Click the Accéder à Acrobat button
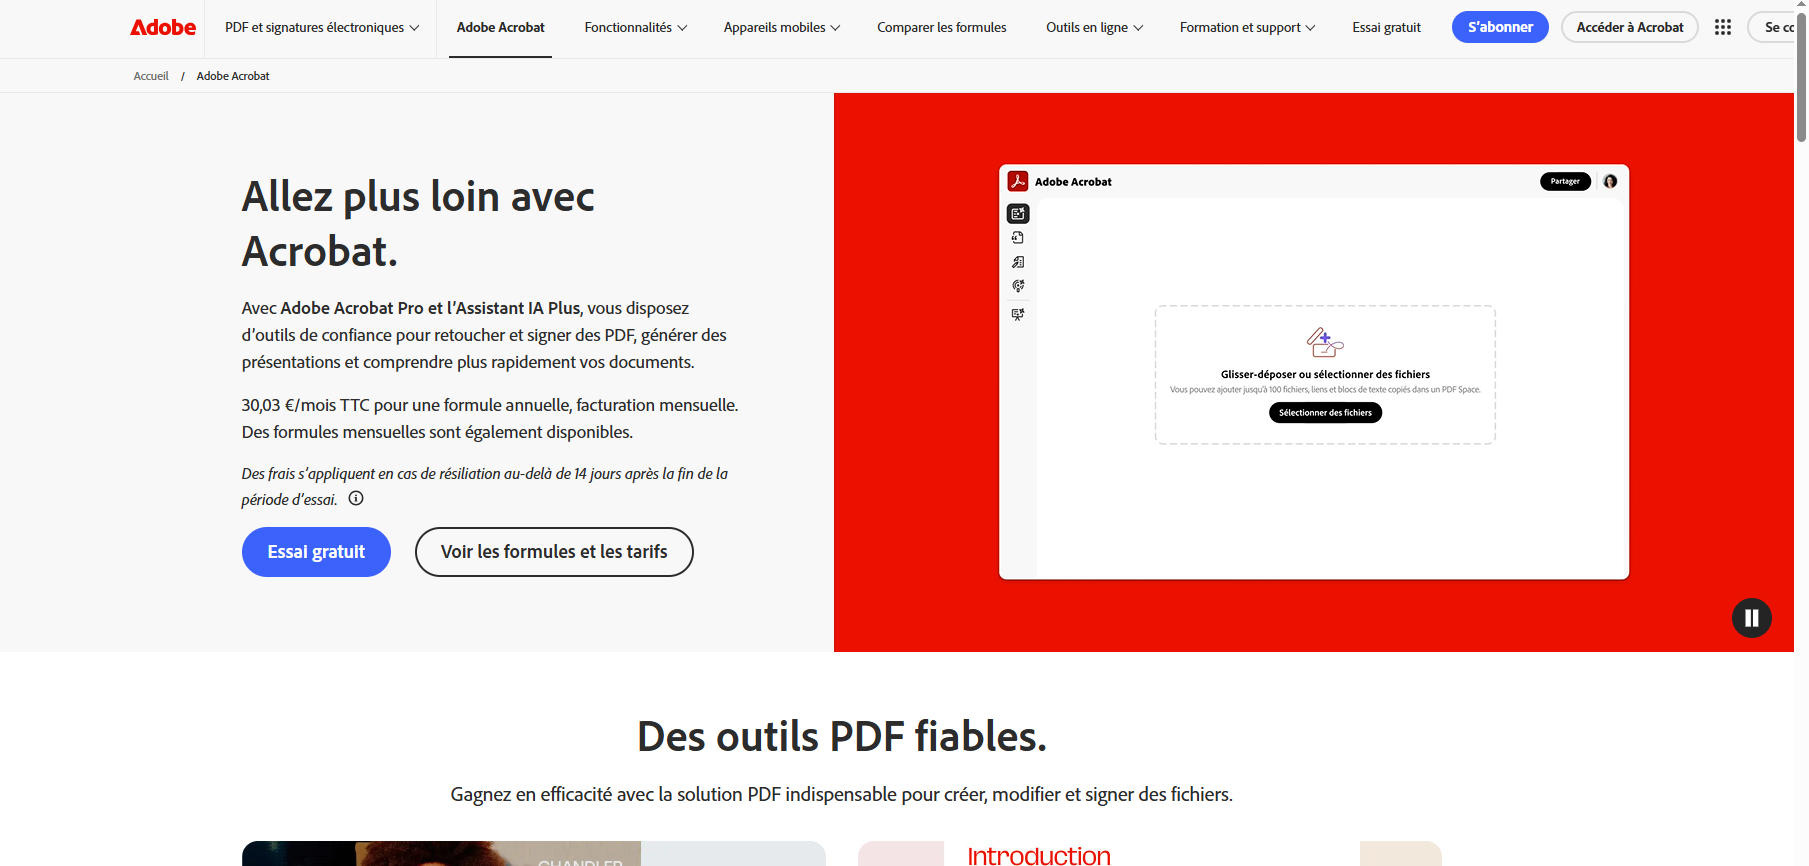 tap(1629, 27)
